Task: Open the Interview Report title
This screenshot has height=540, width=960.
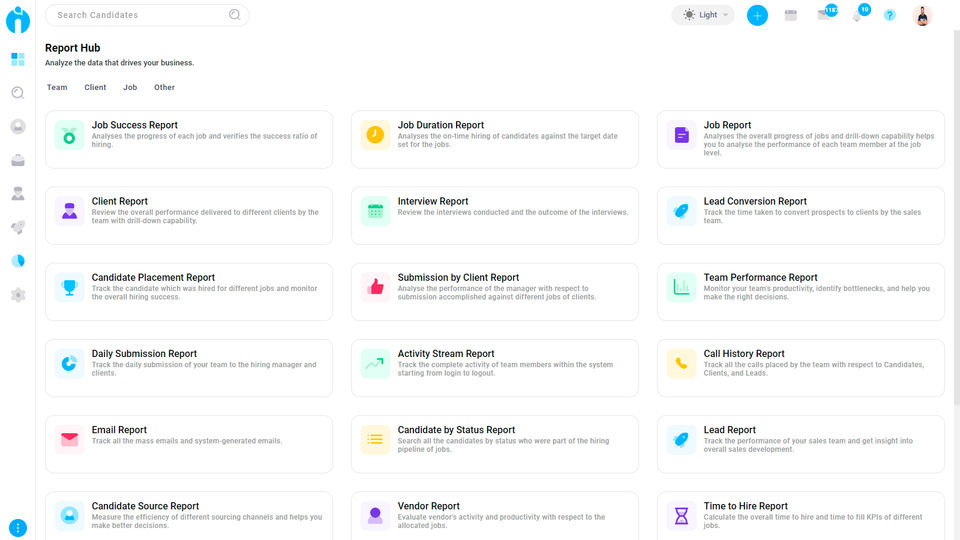Action: pos(433,201)
